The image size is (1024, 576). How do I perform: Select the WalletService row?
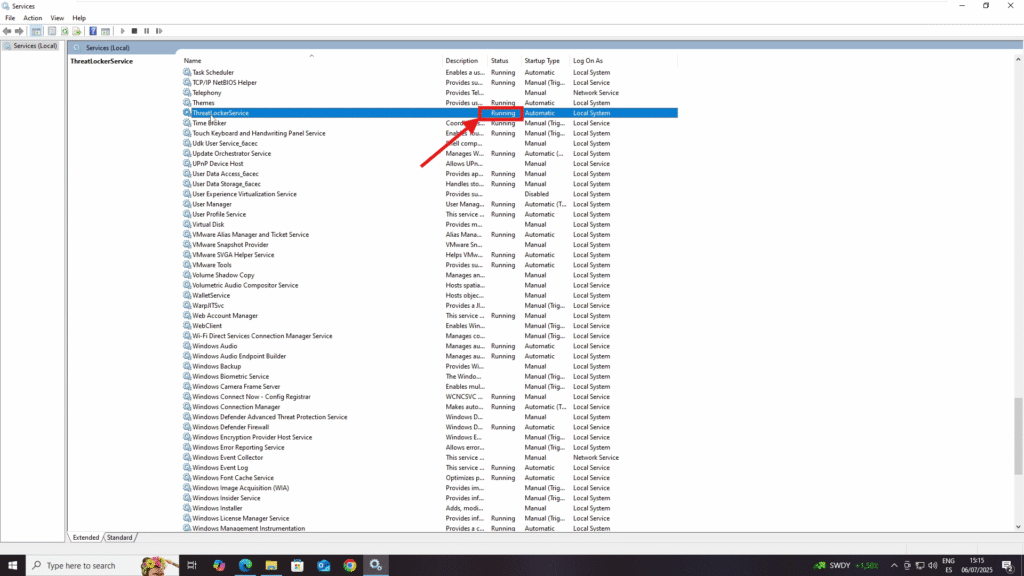pos(211,295)
